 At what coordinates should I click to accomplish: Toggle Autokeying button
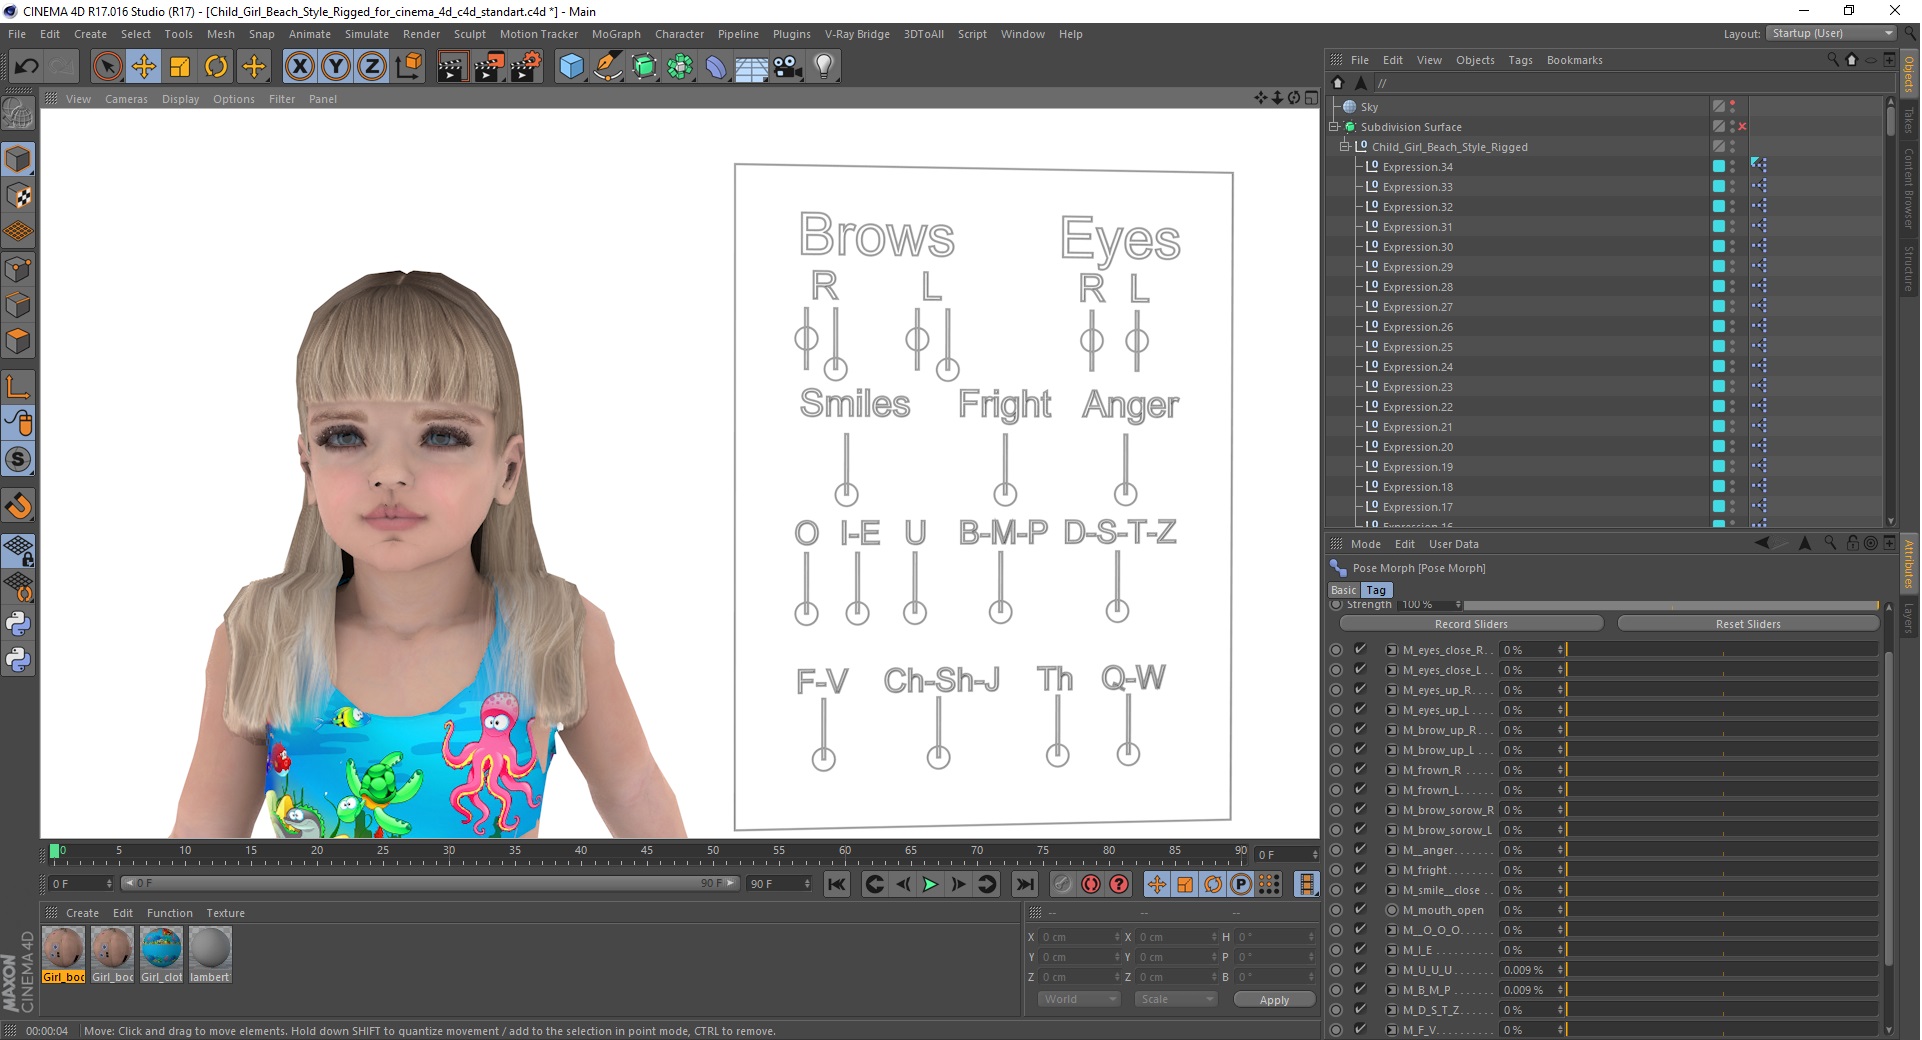tap(1091, 884)
